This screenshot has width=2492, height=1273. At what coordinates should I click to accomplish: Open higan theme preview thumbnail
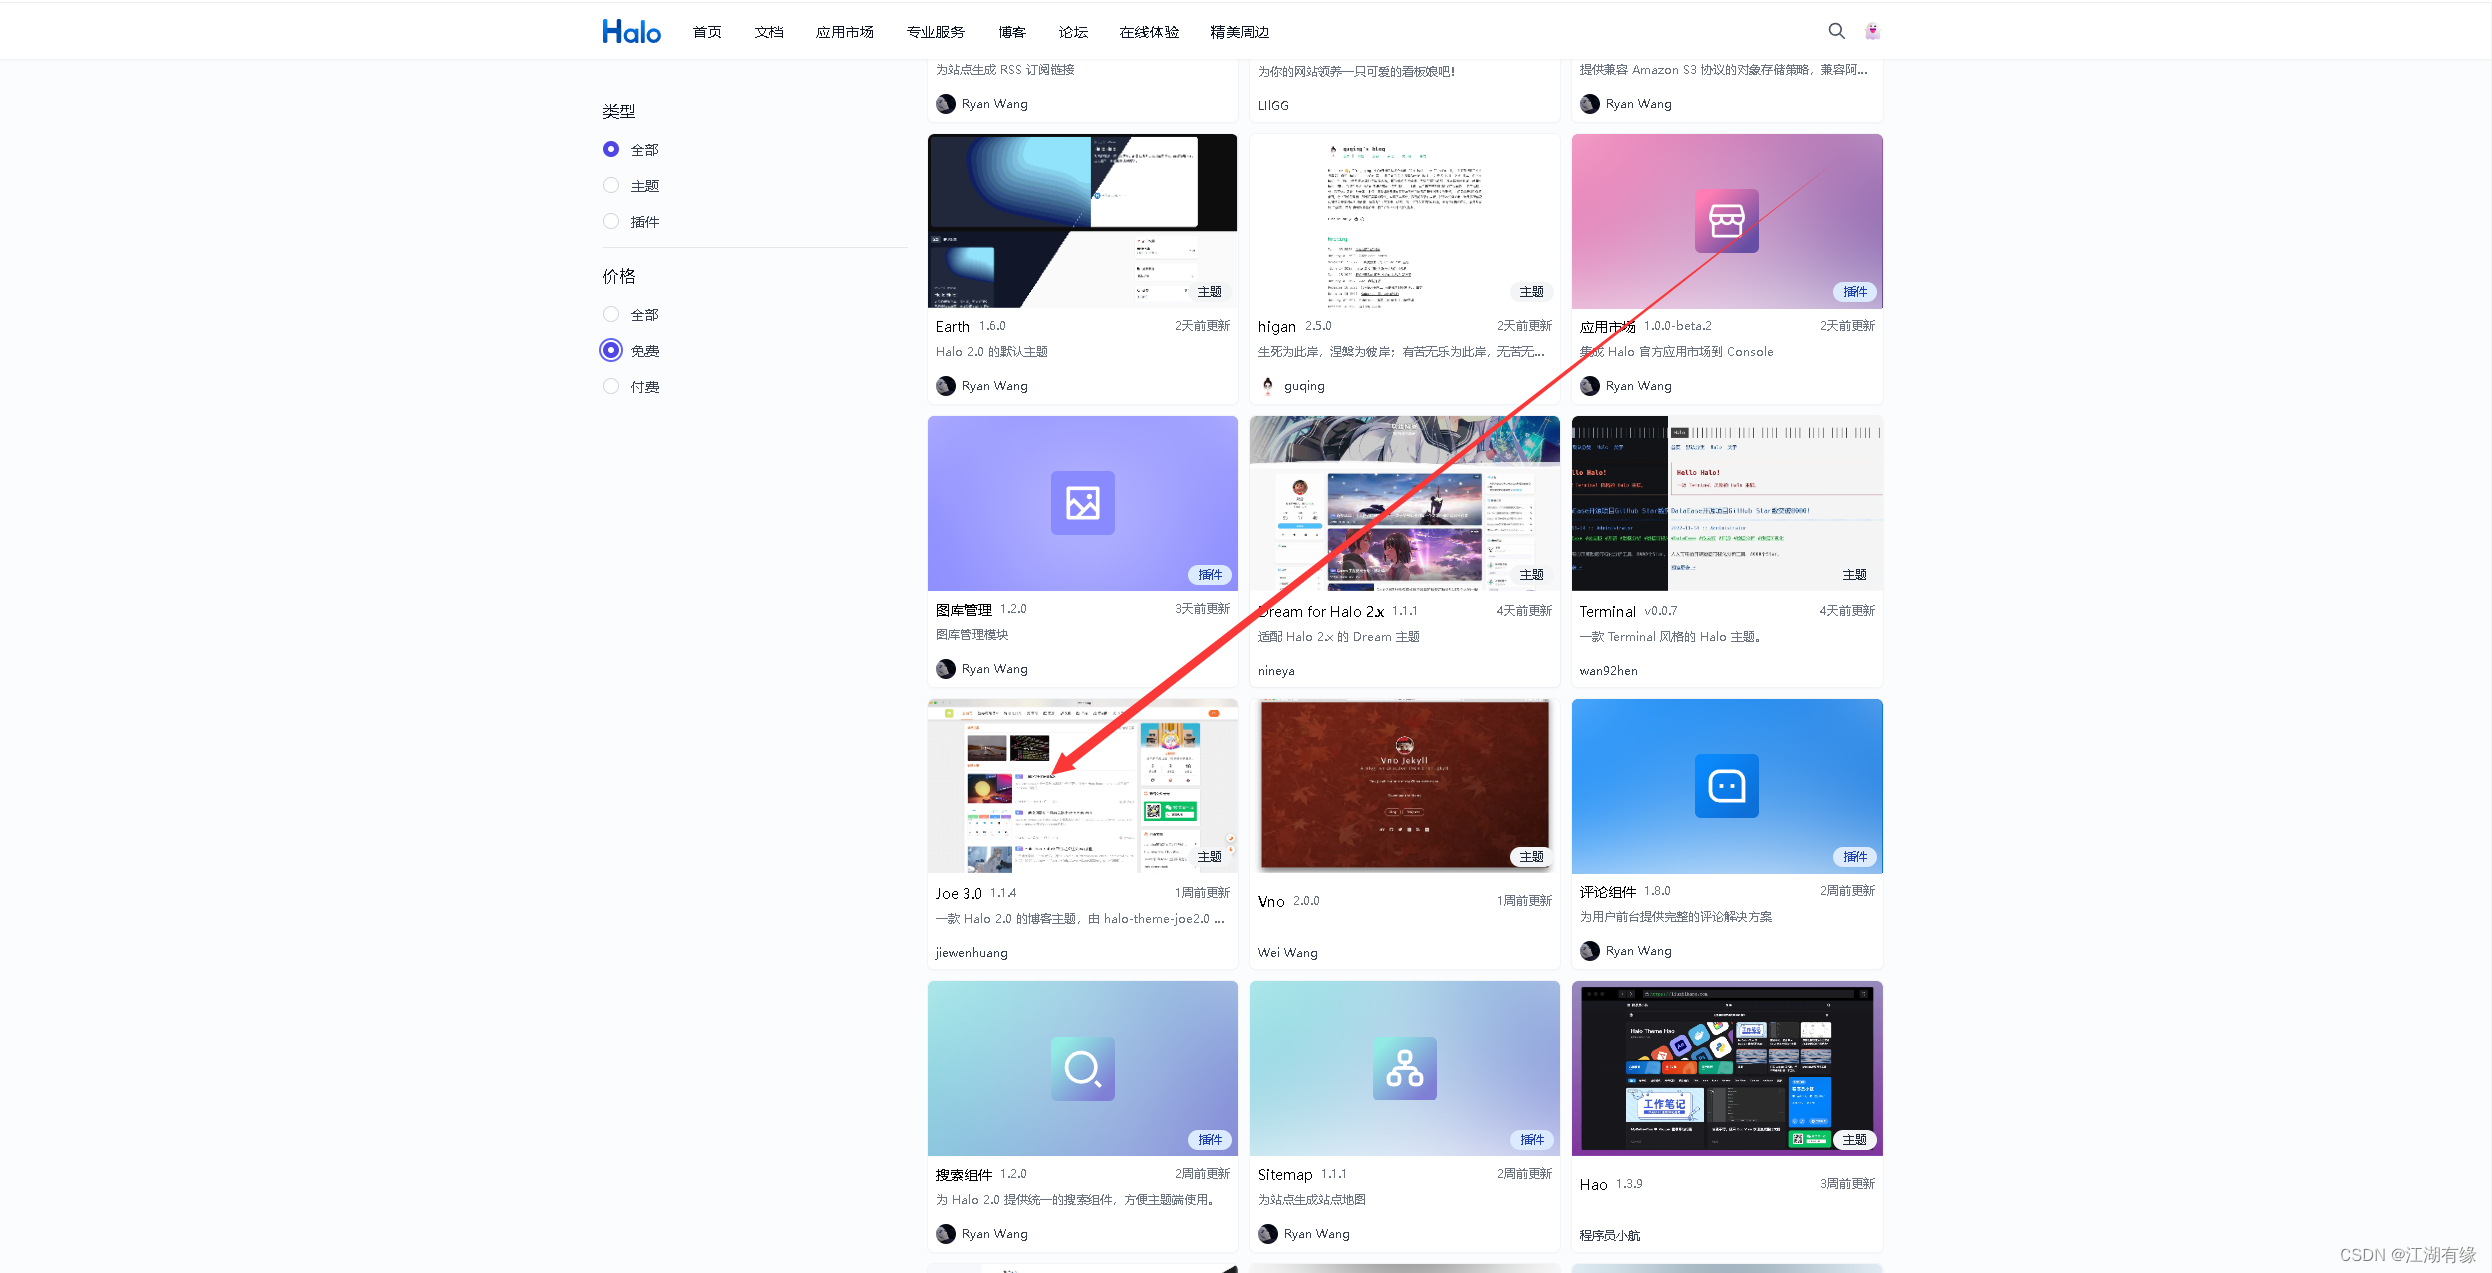click(1404, 221)
